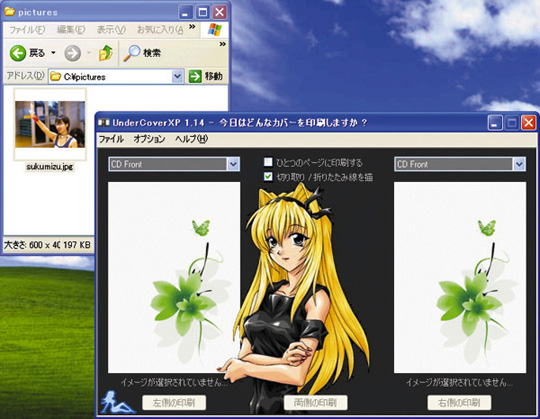Click the green Back arrow in pictures window
This screenshot has height=419, width=540.
pos(18,53)
